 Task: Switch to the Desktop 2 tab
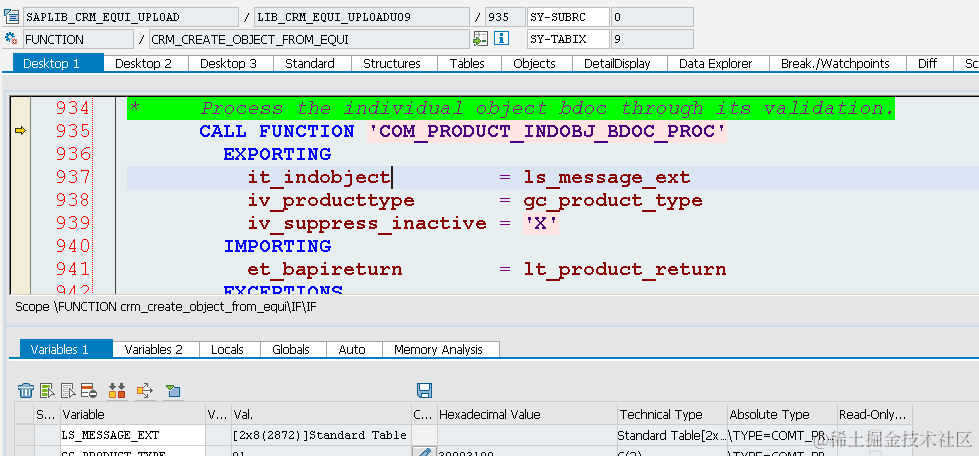pyautogui.click(x=143, y=63)
